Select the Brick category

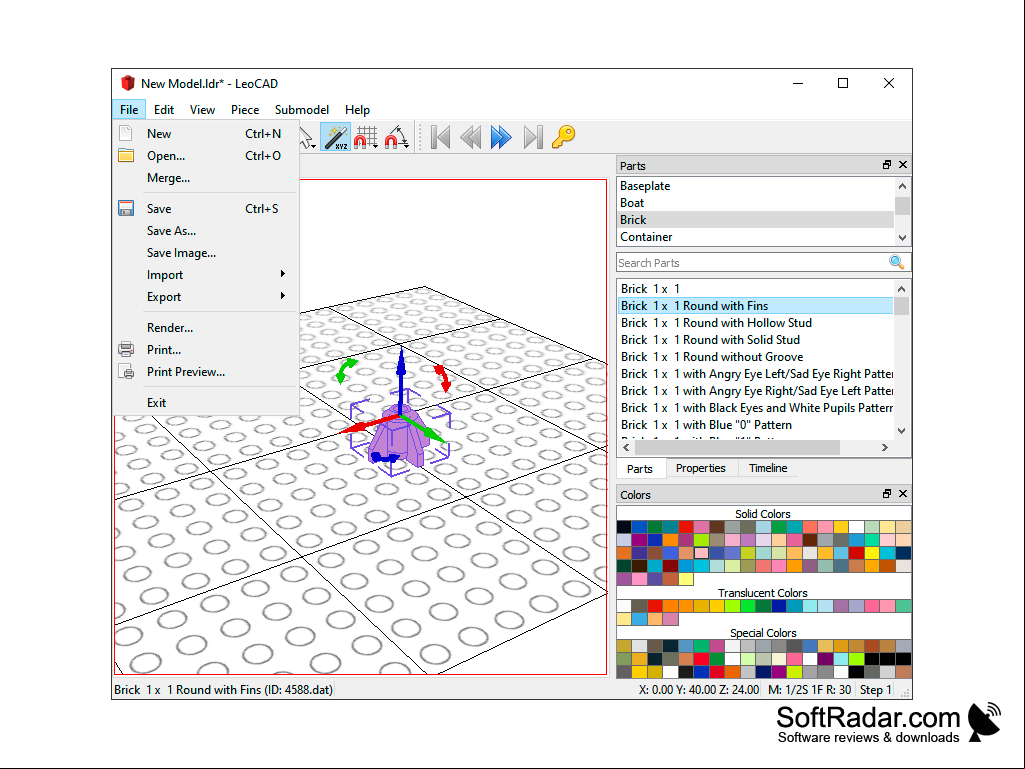tap(756, 220)
